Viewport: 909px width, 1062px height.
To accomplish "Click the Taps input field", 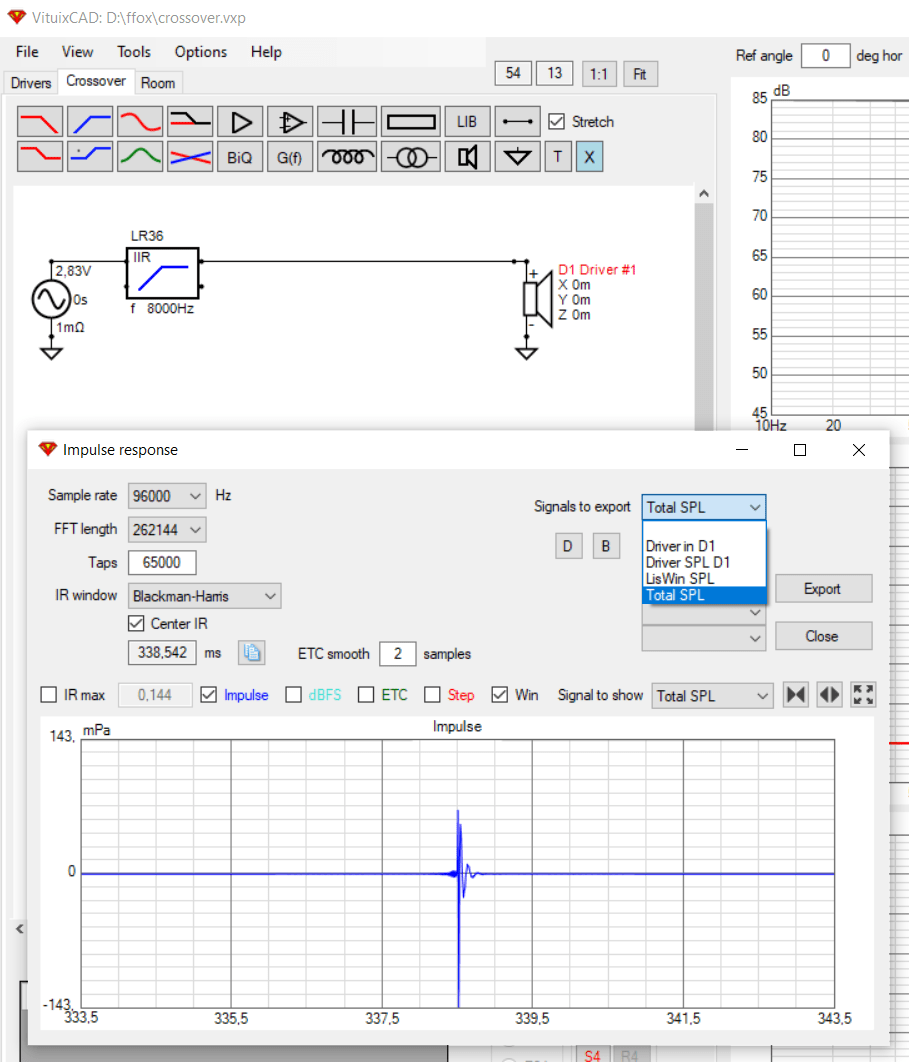I will tap(162, 563).
